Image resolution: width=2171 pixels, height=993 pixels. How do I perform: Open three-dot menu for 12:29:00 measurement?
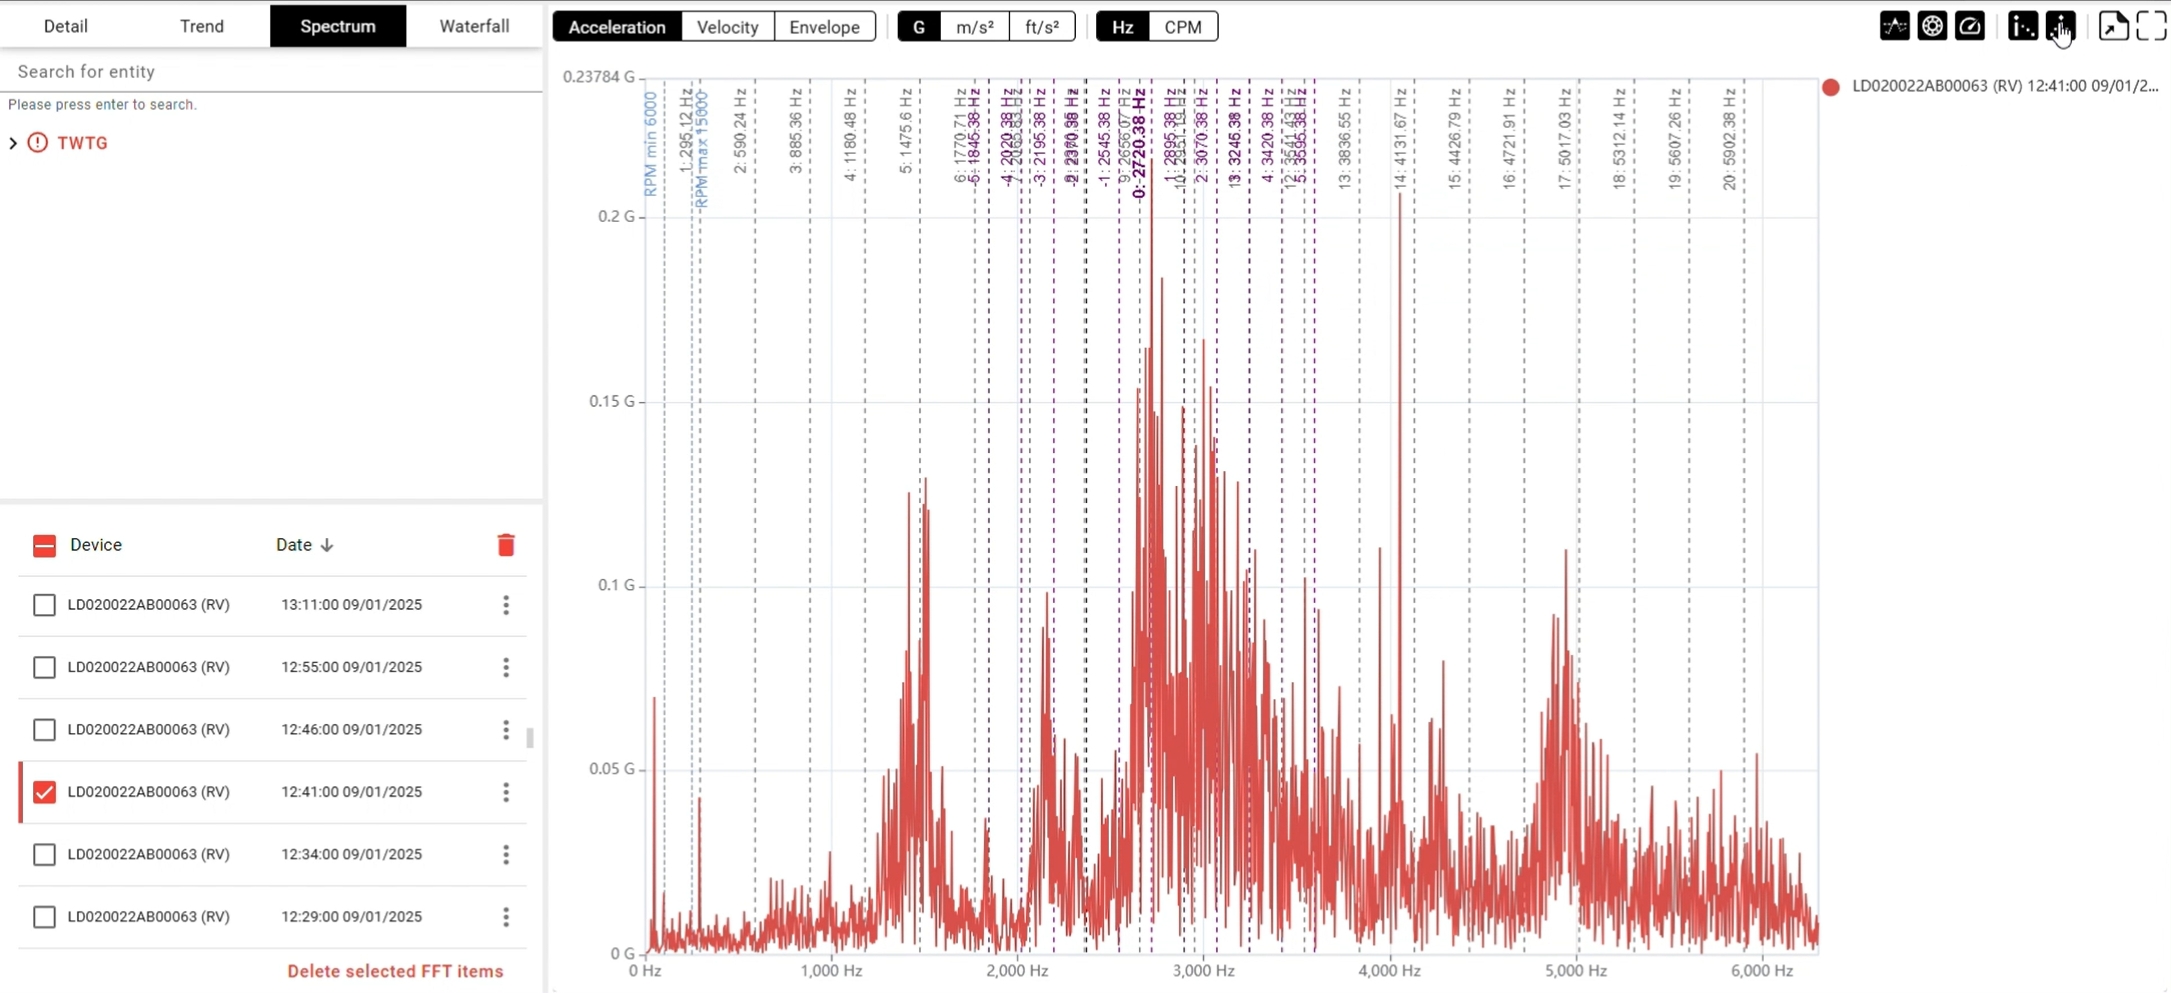(506, 917)
